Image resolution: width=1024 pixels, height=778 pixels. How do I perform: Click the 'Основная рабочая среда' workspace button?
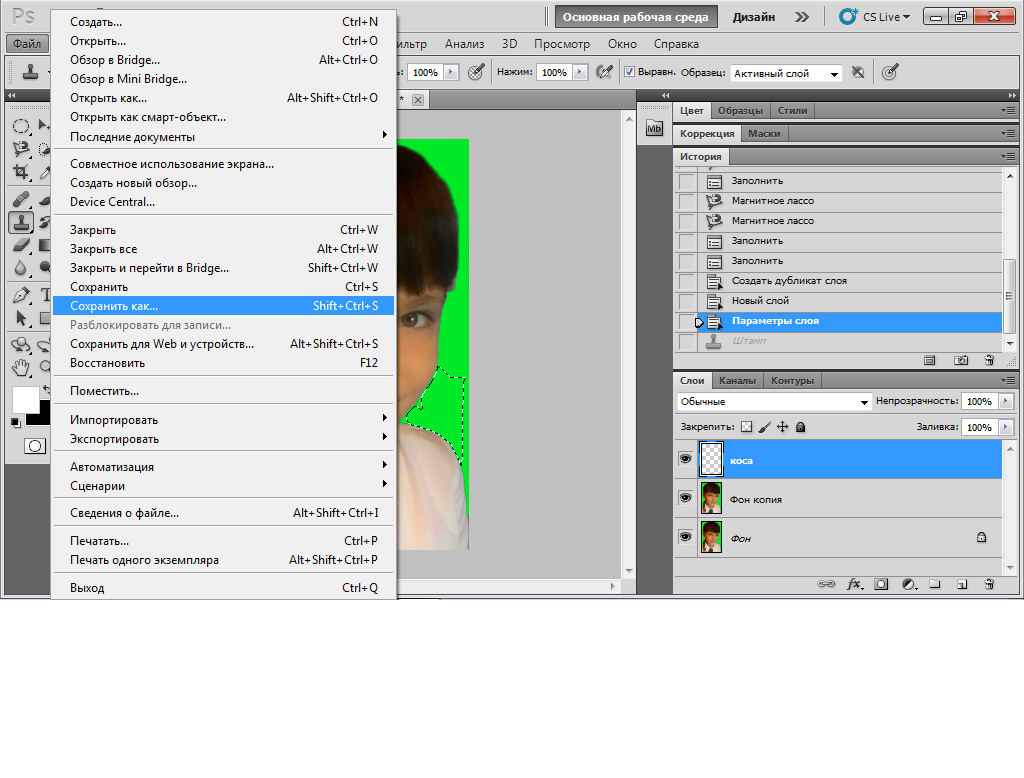coord(635,17)
